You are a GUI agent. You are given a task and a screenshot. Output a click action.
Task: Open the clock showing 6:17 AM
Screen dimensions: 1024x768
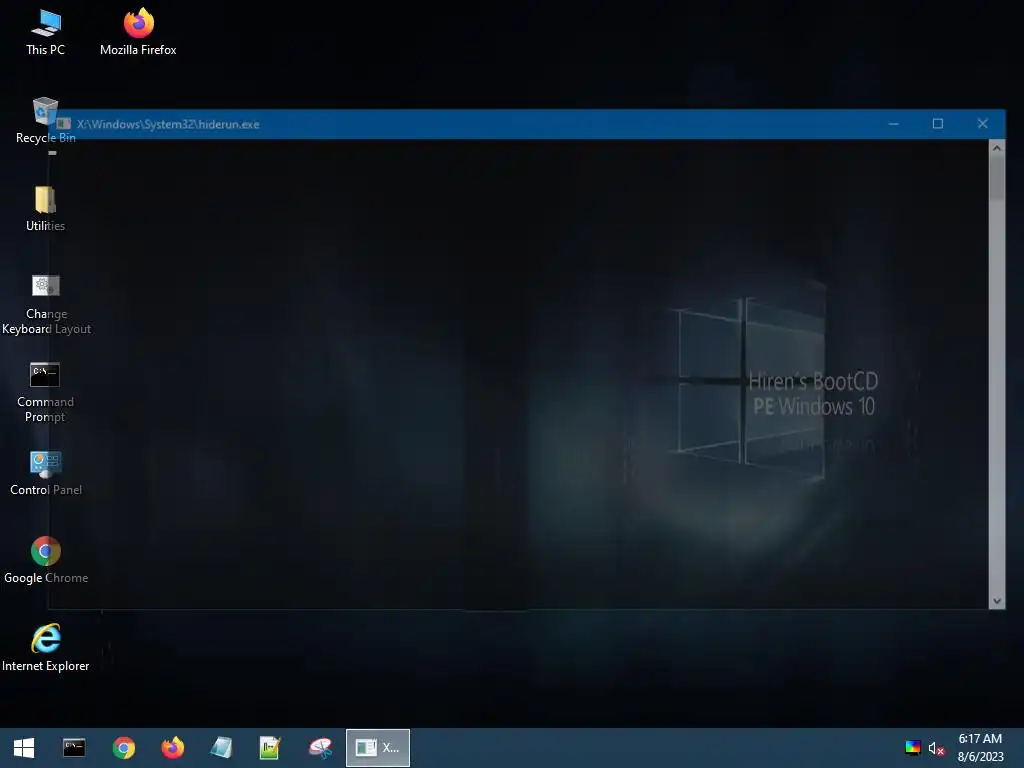pyautogui.click(x=980, y=748)
